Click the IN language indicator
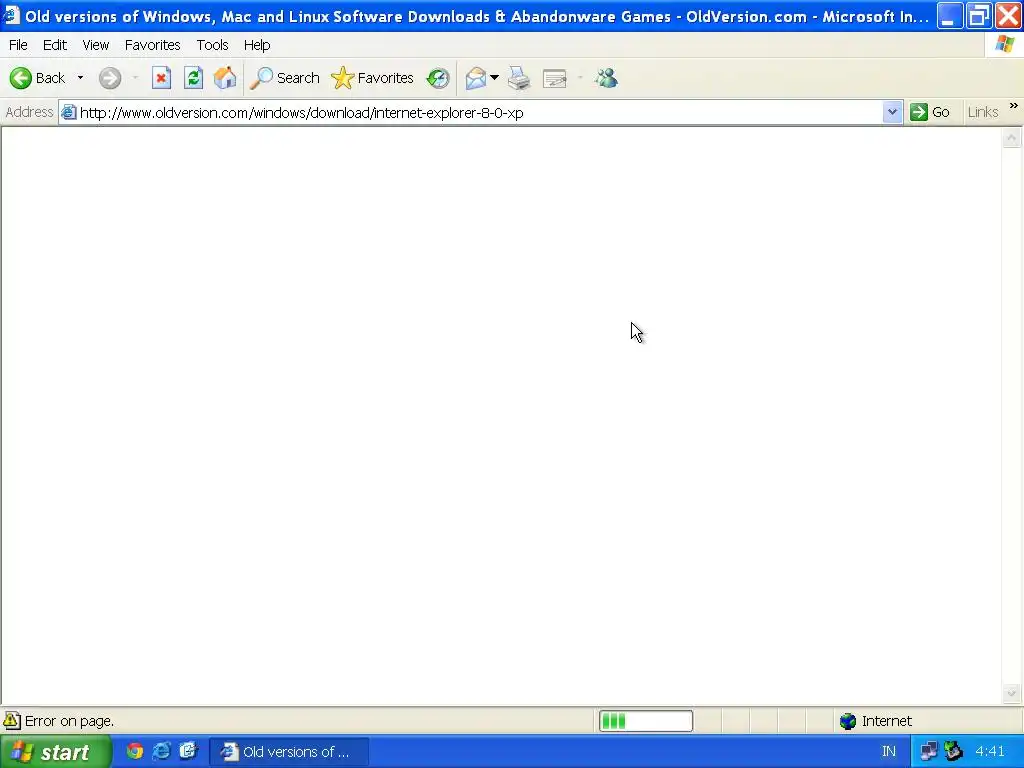This screenshot has height=768, width=1024. [889, 752]
